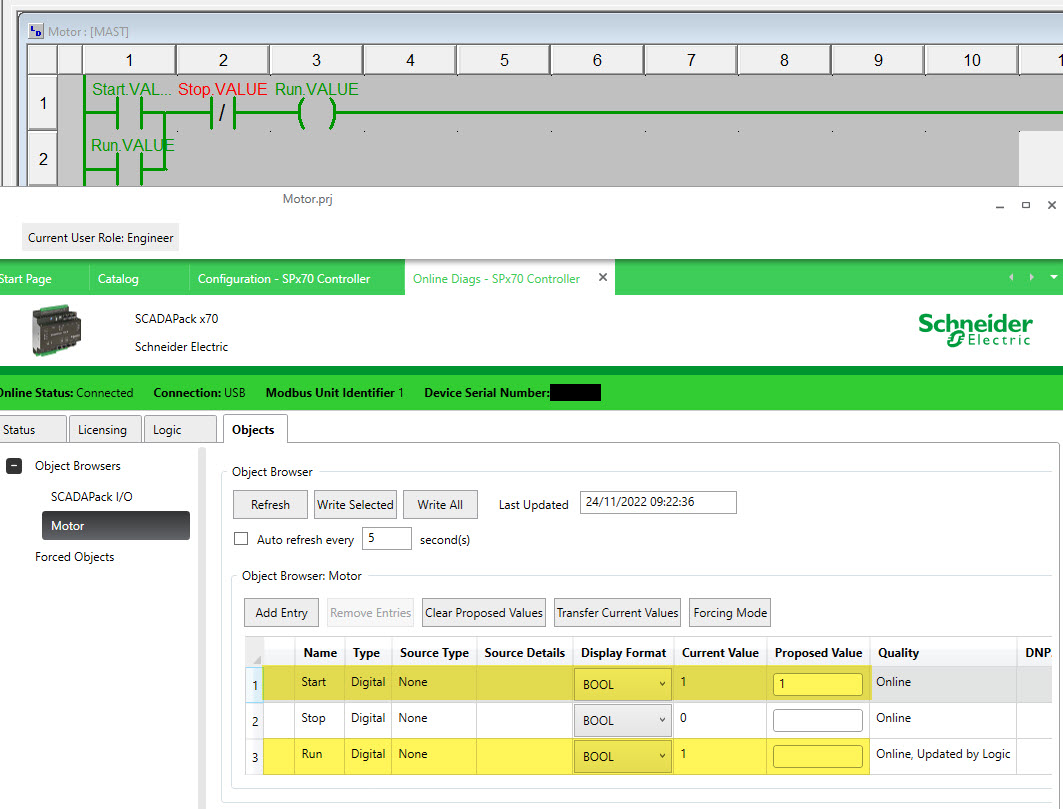Select Forced Objects in the tree
This screenshot has width=1063, height=809.
[x=75, y=557]
